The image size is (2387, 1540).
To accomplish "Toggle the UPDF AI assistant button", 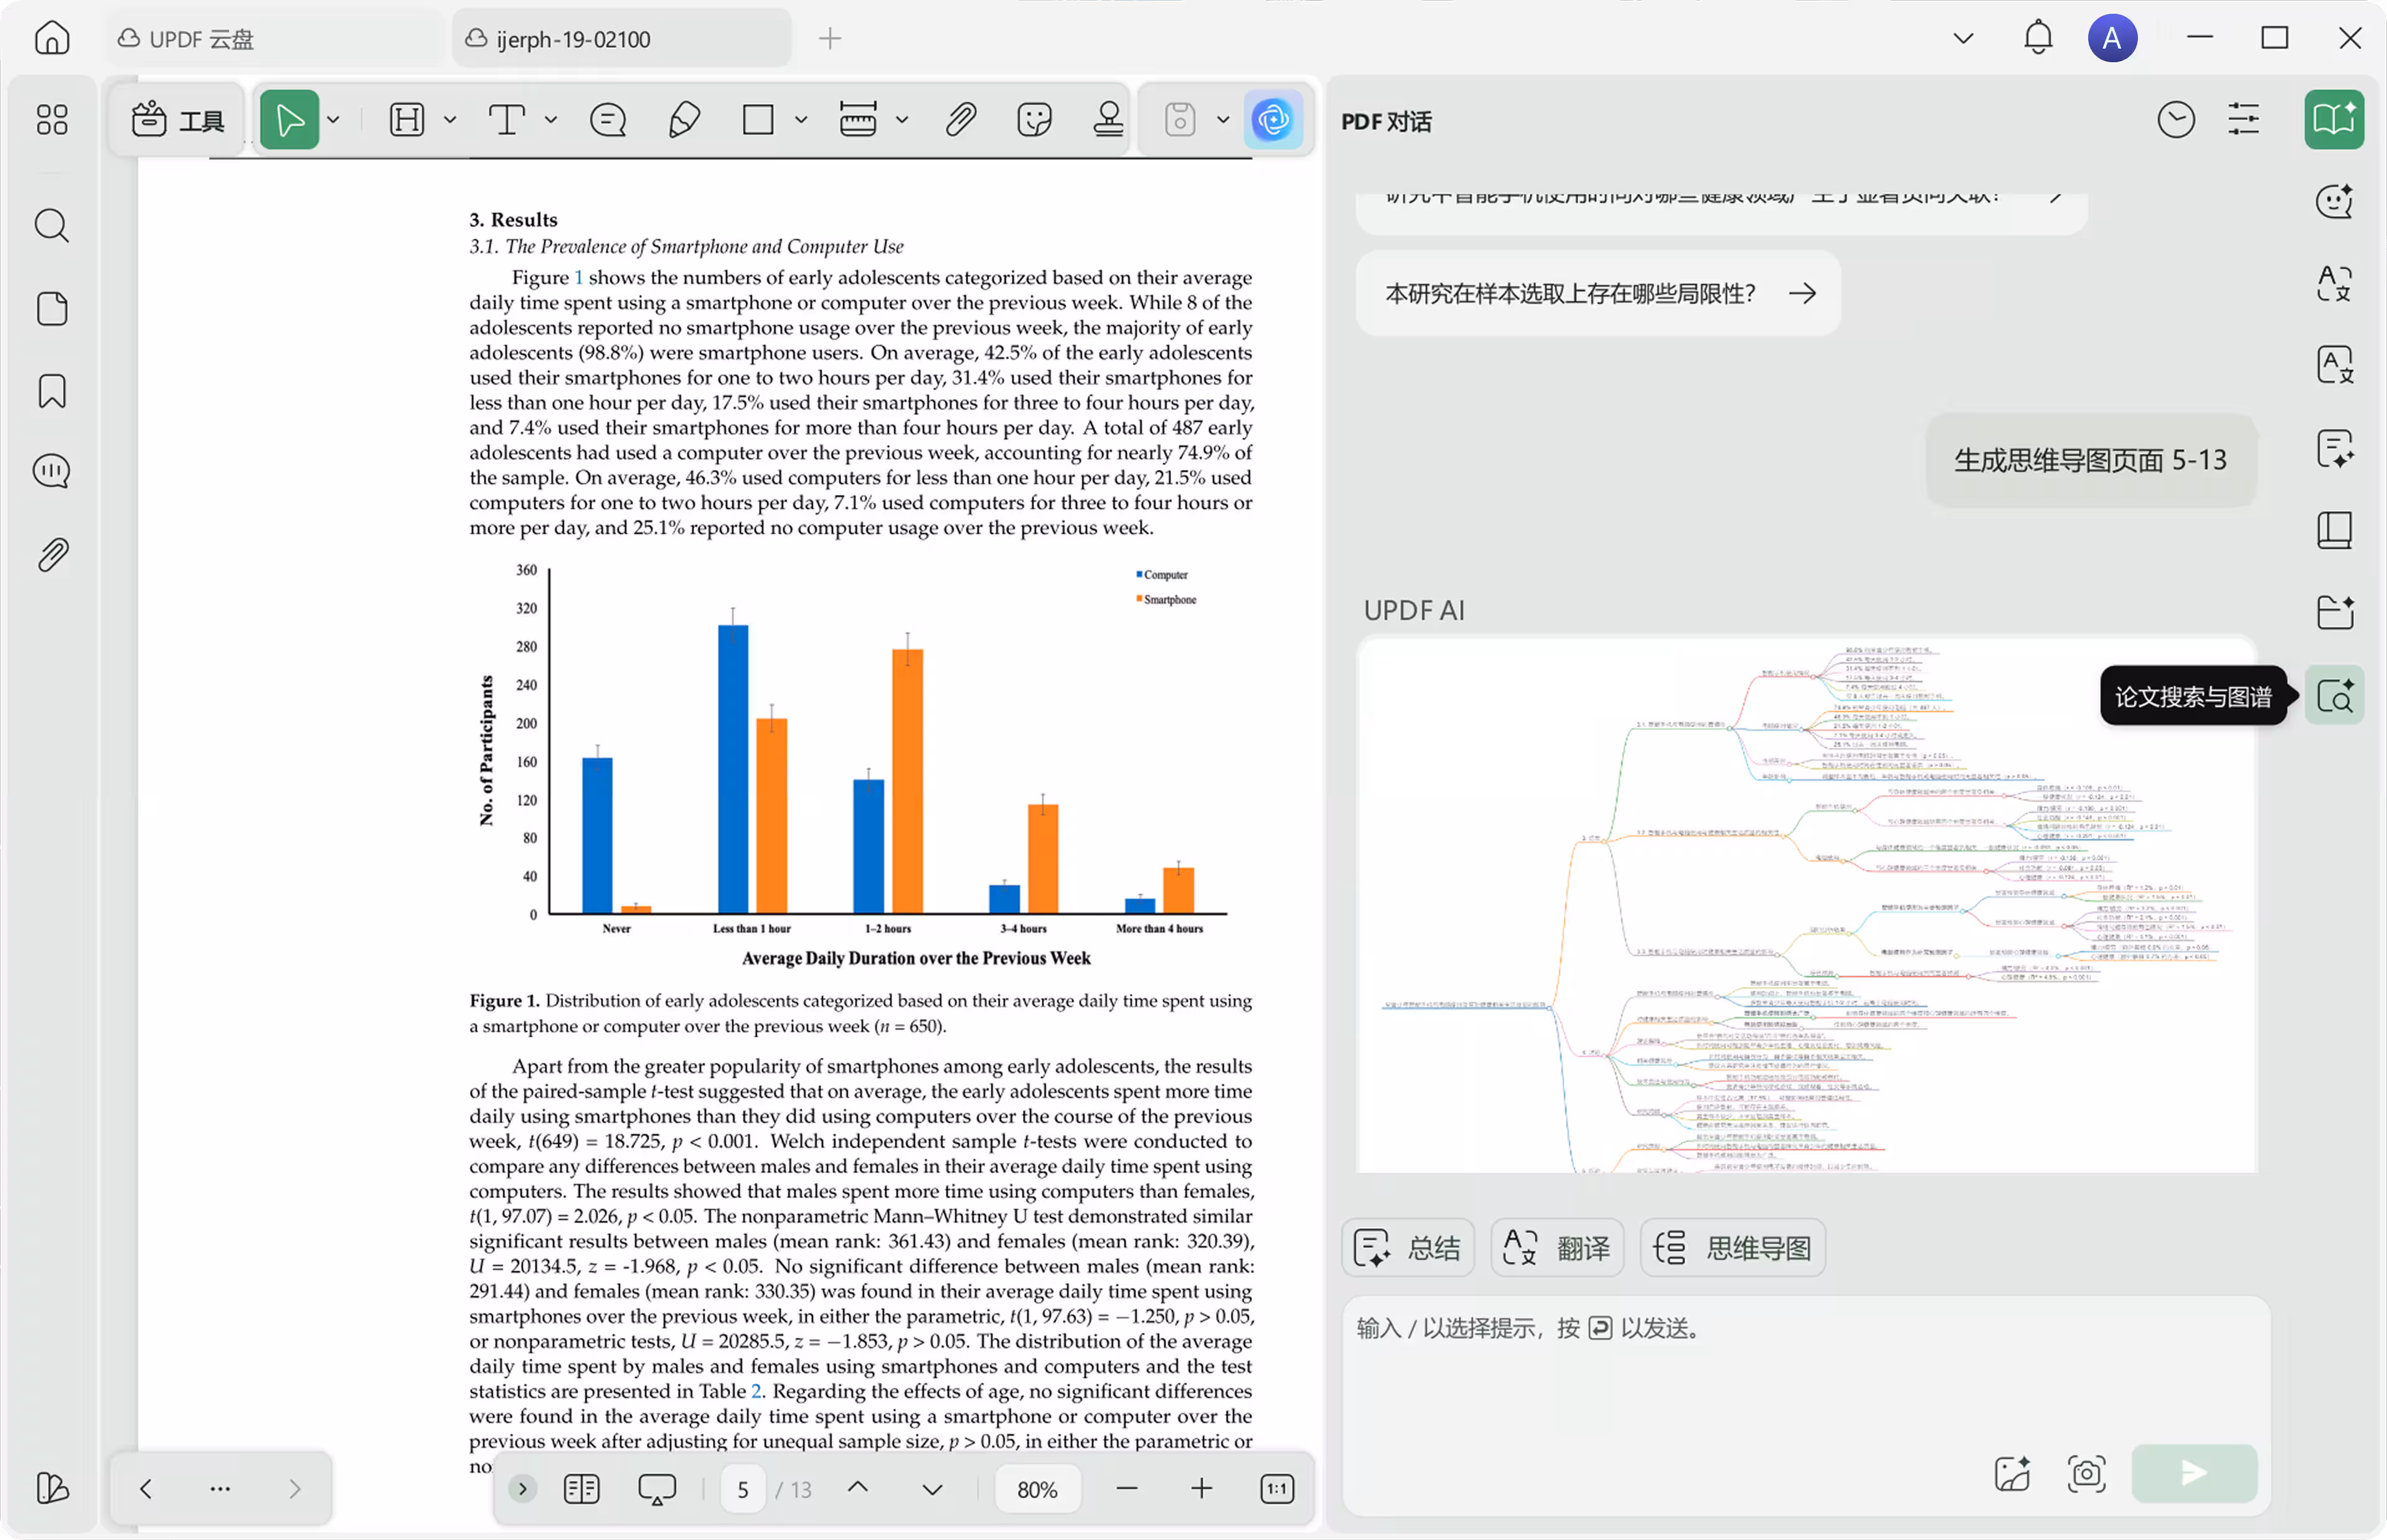I will pos(1273,120).
